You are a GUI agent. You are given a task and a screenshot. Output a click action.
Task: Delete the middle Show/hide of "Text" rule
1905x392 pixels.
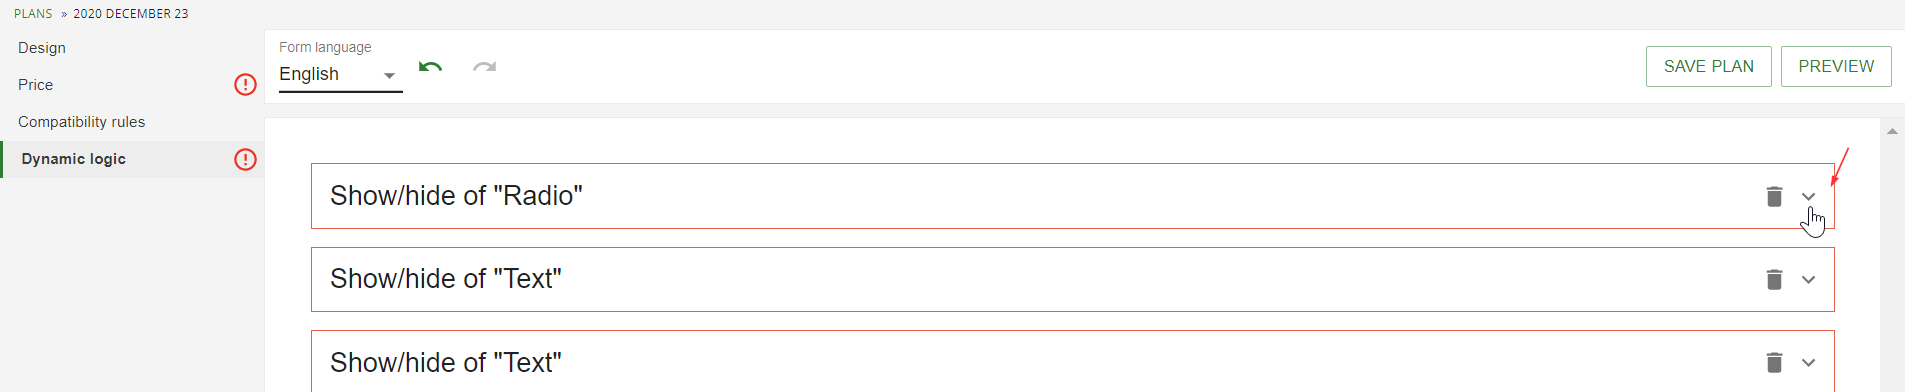tap(1774, 279)
